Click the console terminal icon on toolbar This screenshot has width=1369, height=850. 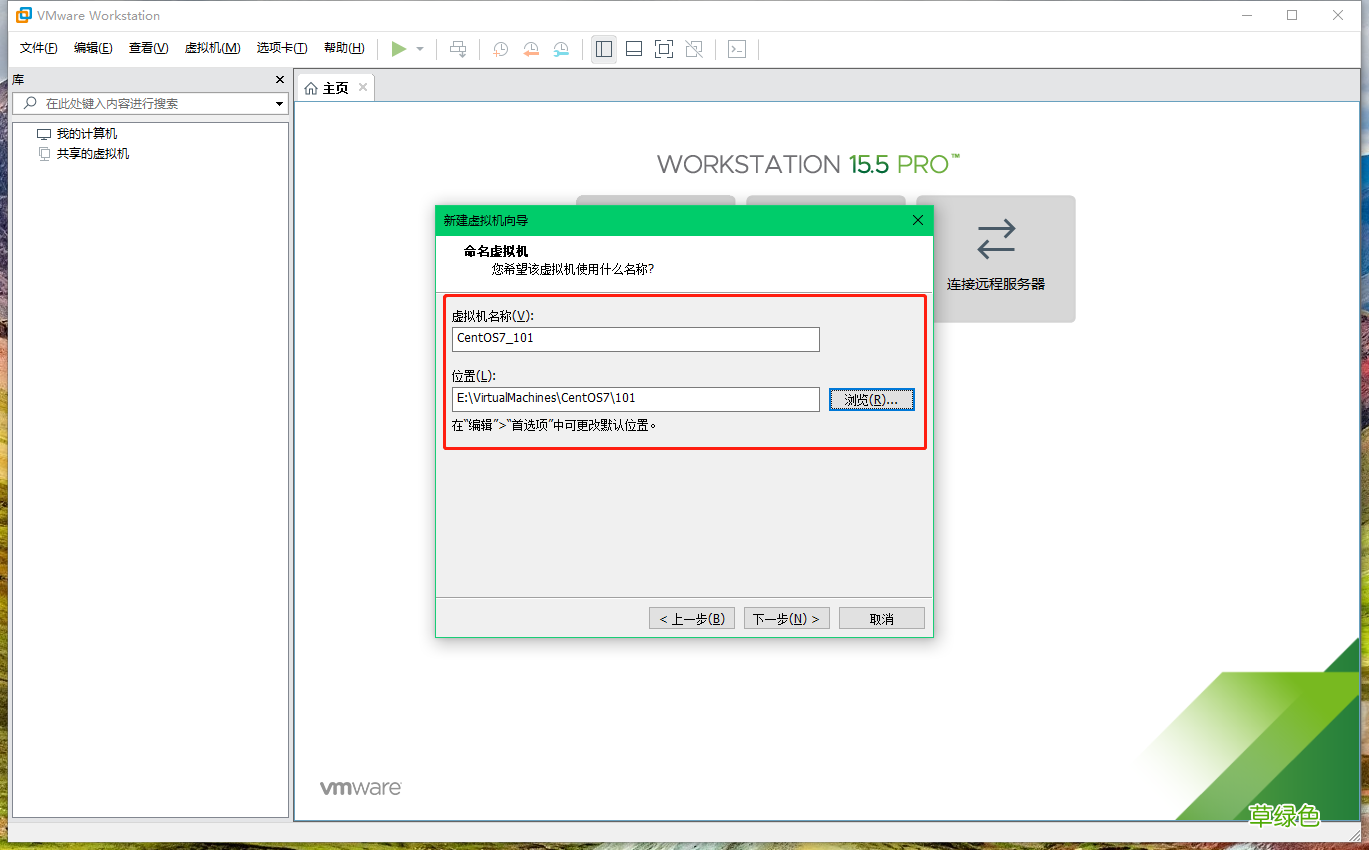coord(737,48)
